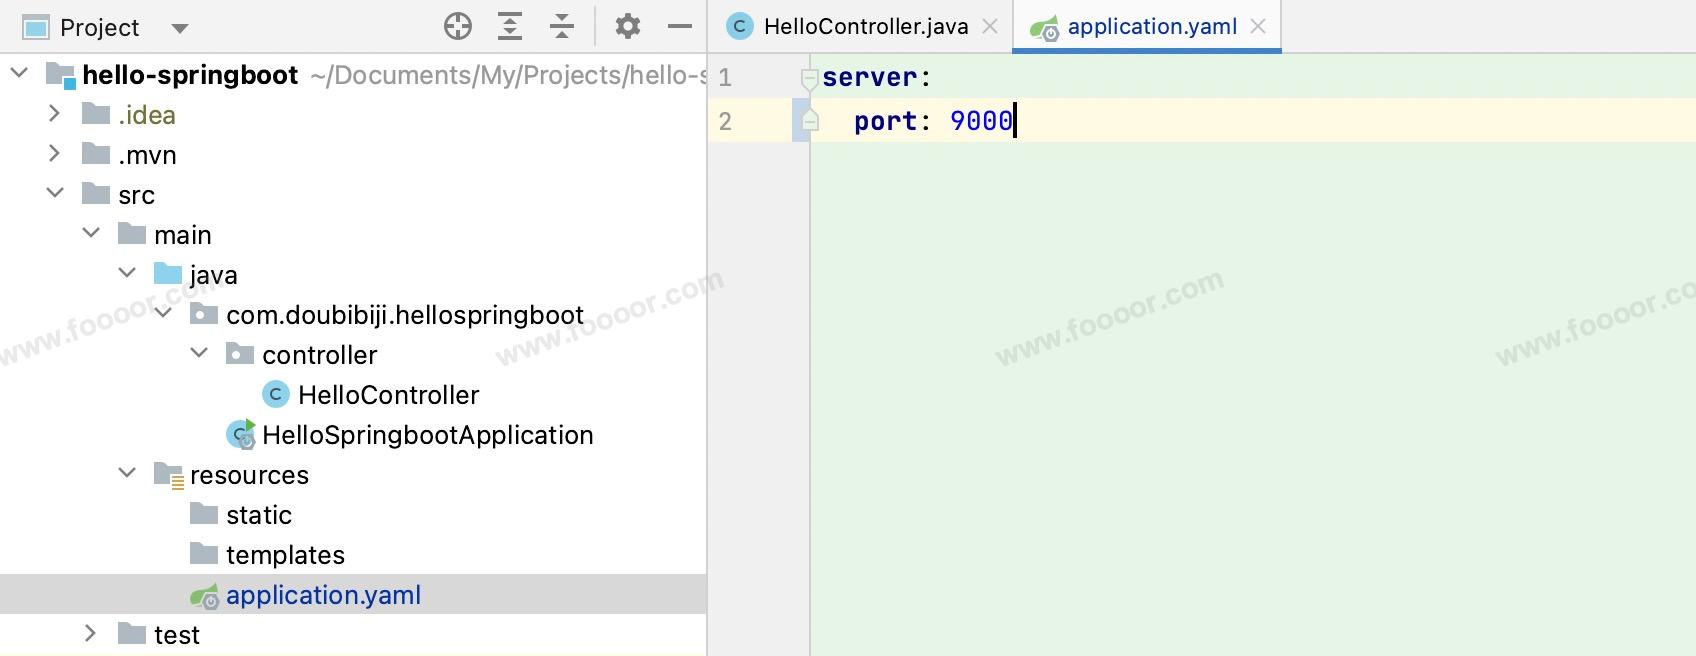This screenshot has height=656, width=1696.
Task: Expand the .idea folder
Action: point(55,115)
